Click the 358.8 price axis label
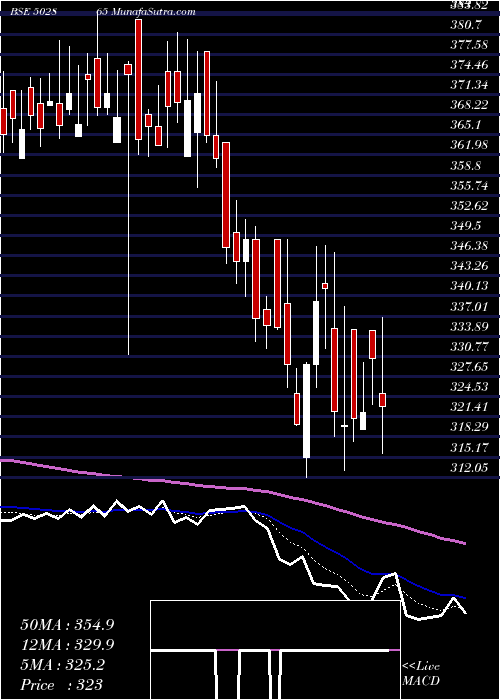500x700 pixels. (x=466, y=166)
